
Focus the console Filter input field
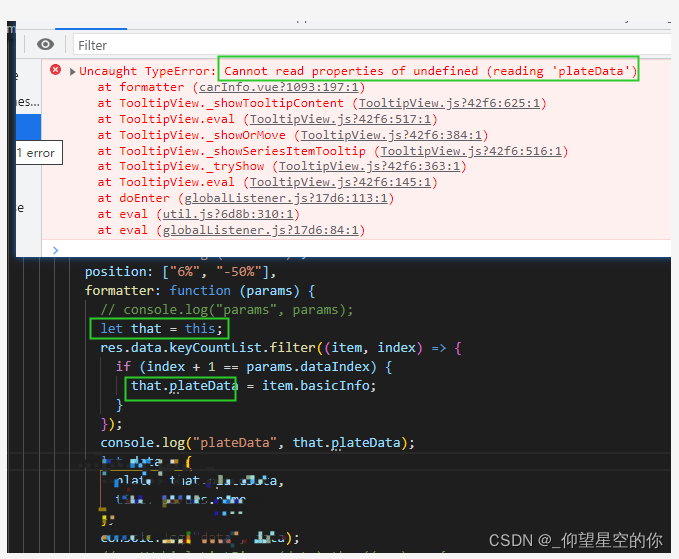[x=370, y=45]
